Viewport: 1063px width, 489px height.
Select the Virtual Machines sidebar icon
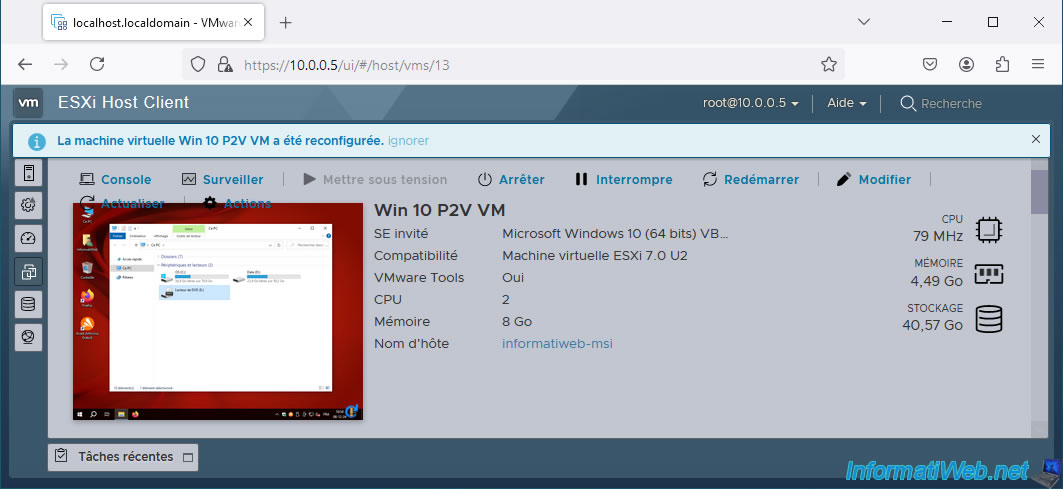(28, 272)
